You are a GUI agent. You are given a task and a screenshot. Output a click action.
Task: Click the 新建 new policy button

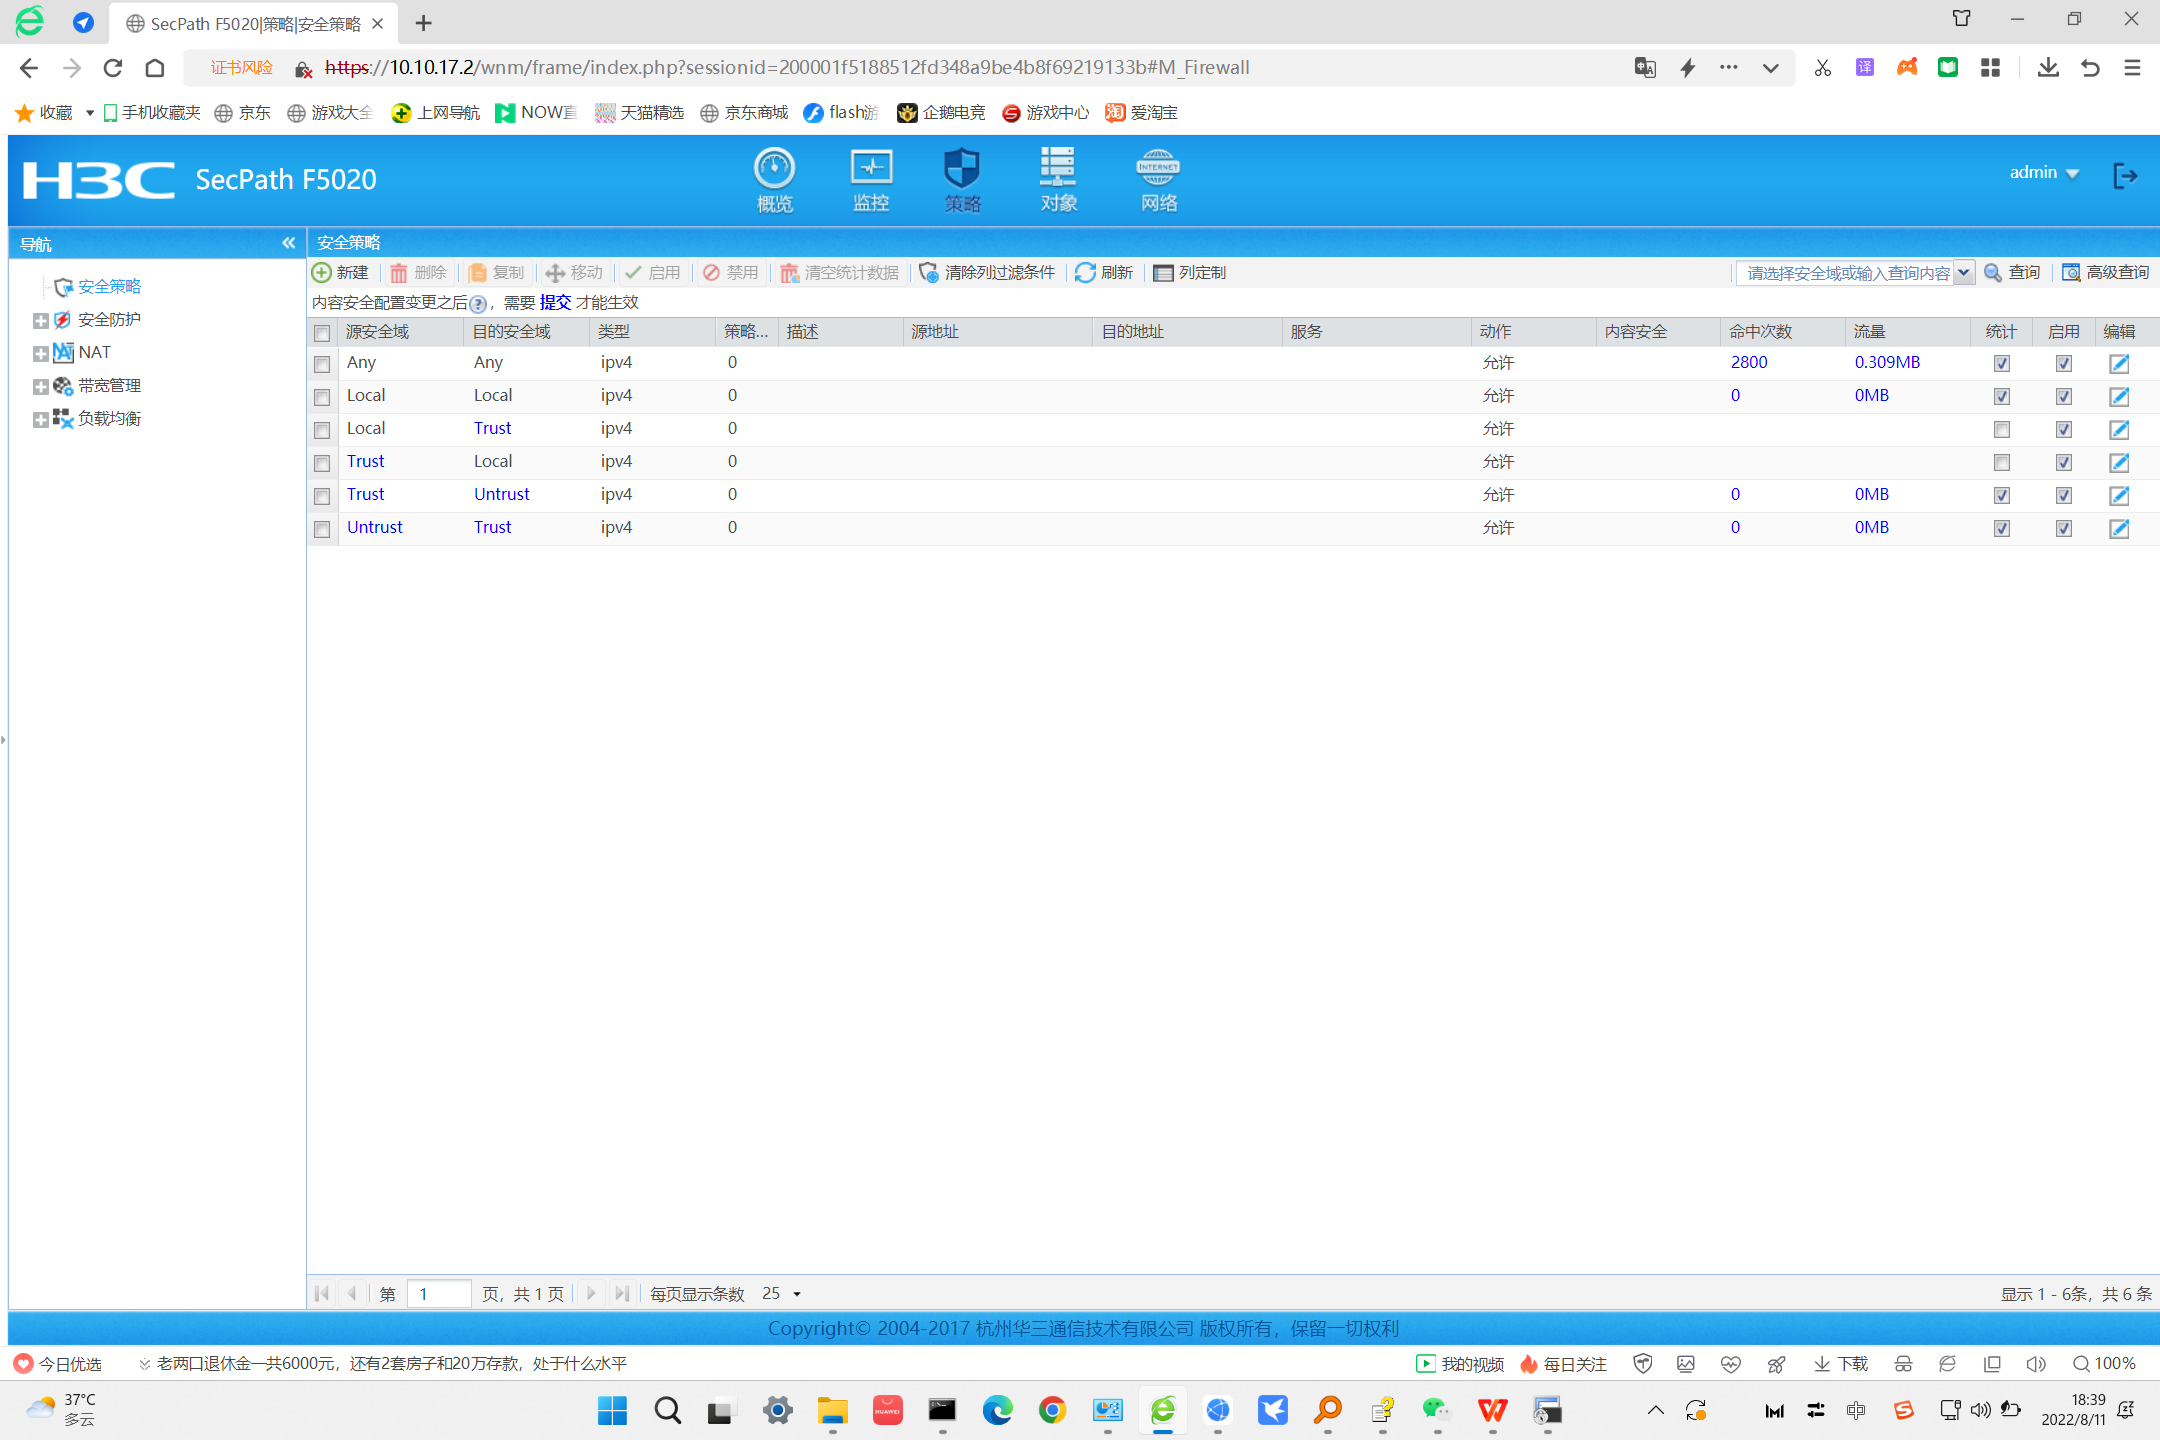pos(341,273)
